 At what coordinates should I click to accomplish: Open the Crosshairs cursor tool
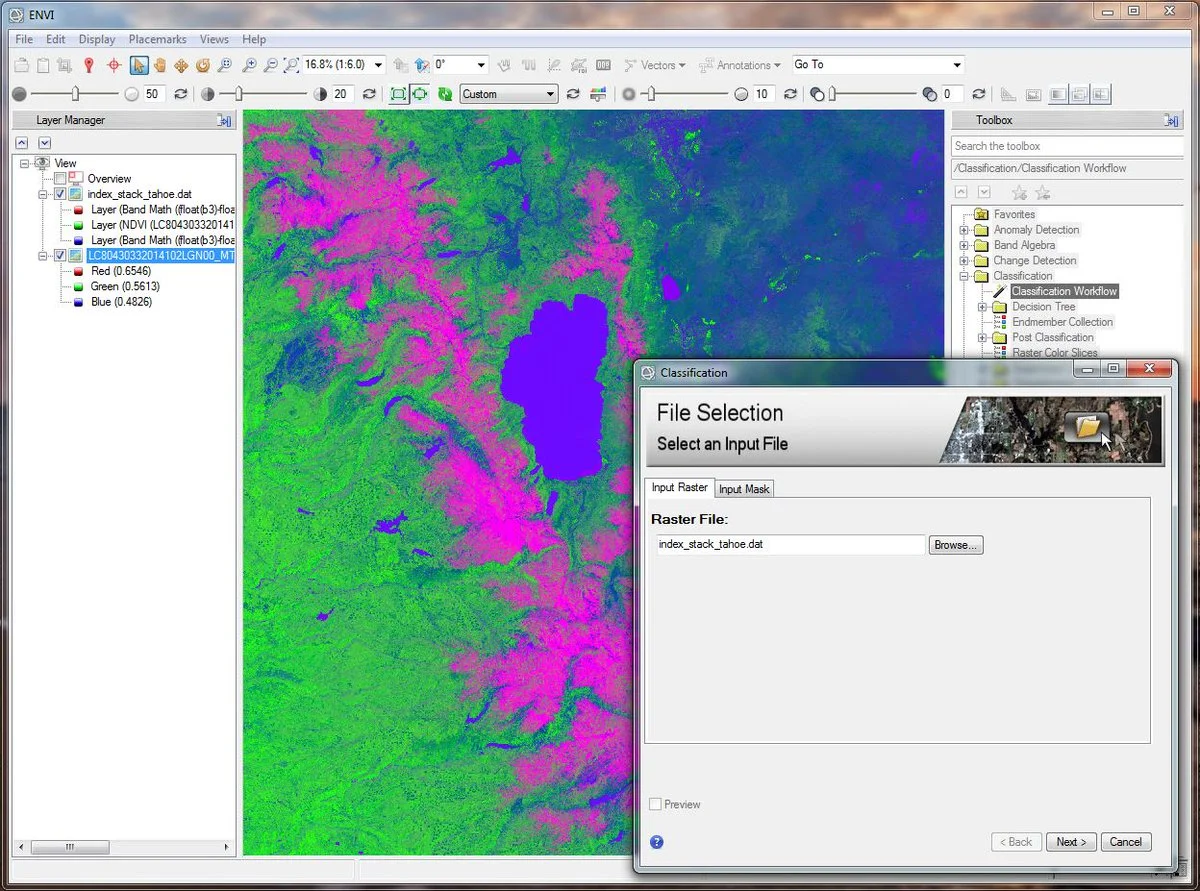click(x=112, y=64)
